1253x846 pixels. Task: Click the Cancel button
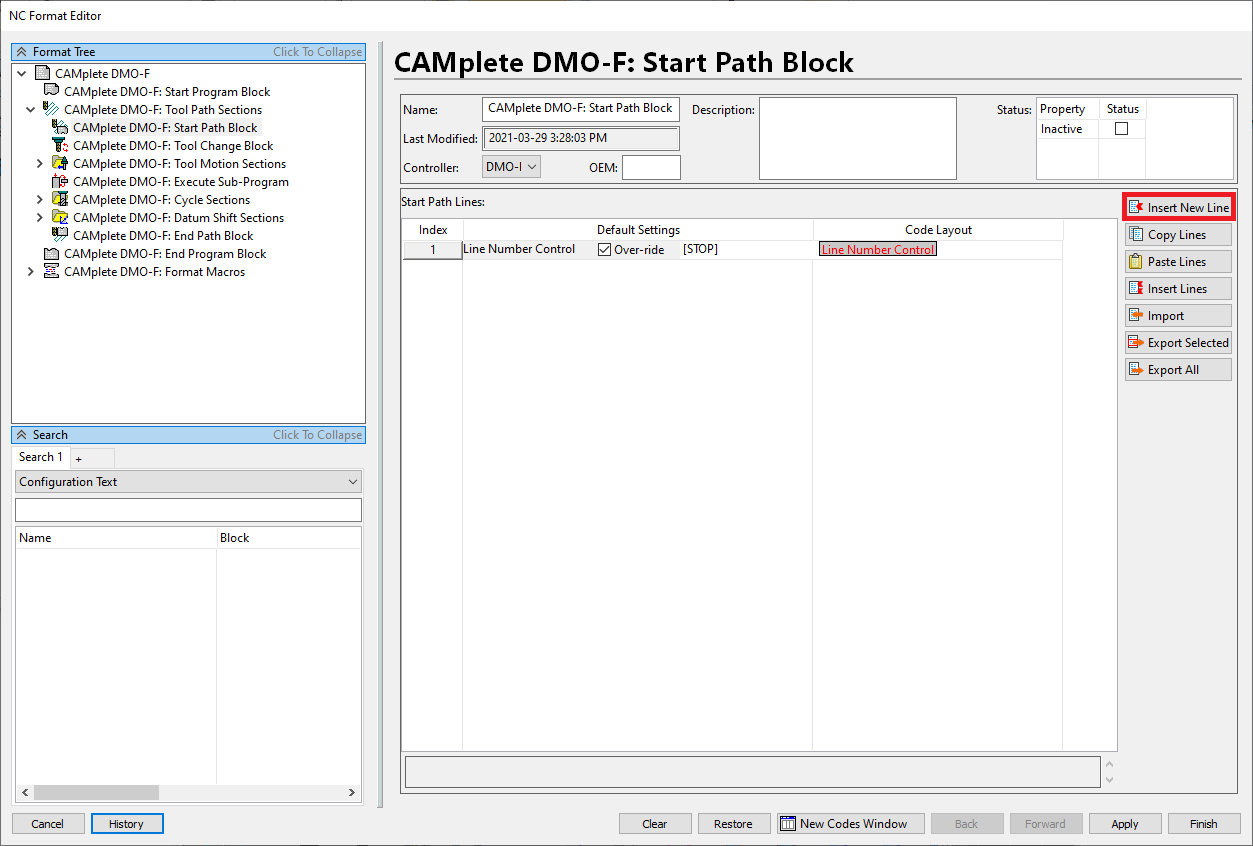point(48,824)
